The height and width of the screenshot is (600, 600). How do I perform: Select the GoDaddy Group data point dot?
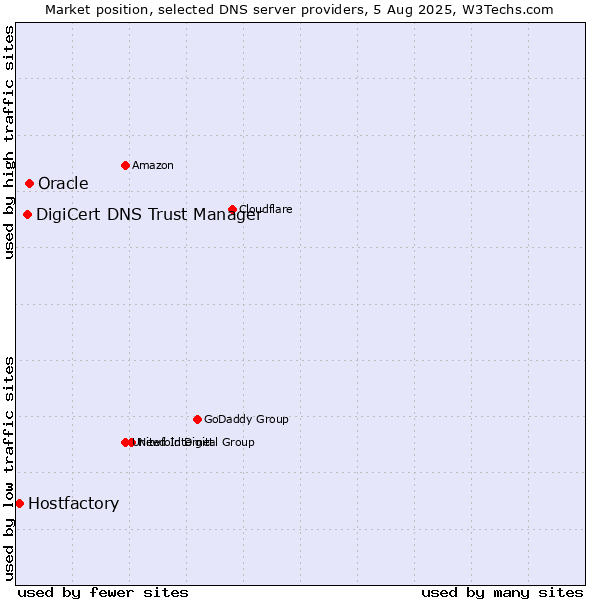pyautogui.click(x=197, y=419)
